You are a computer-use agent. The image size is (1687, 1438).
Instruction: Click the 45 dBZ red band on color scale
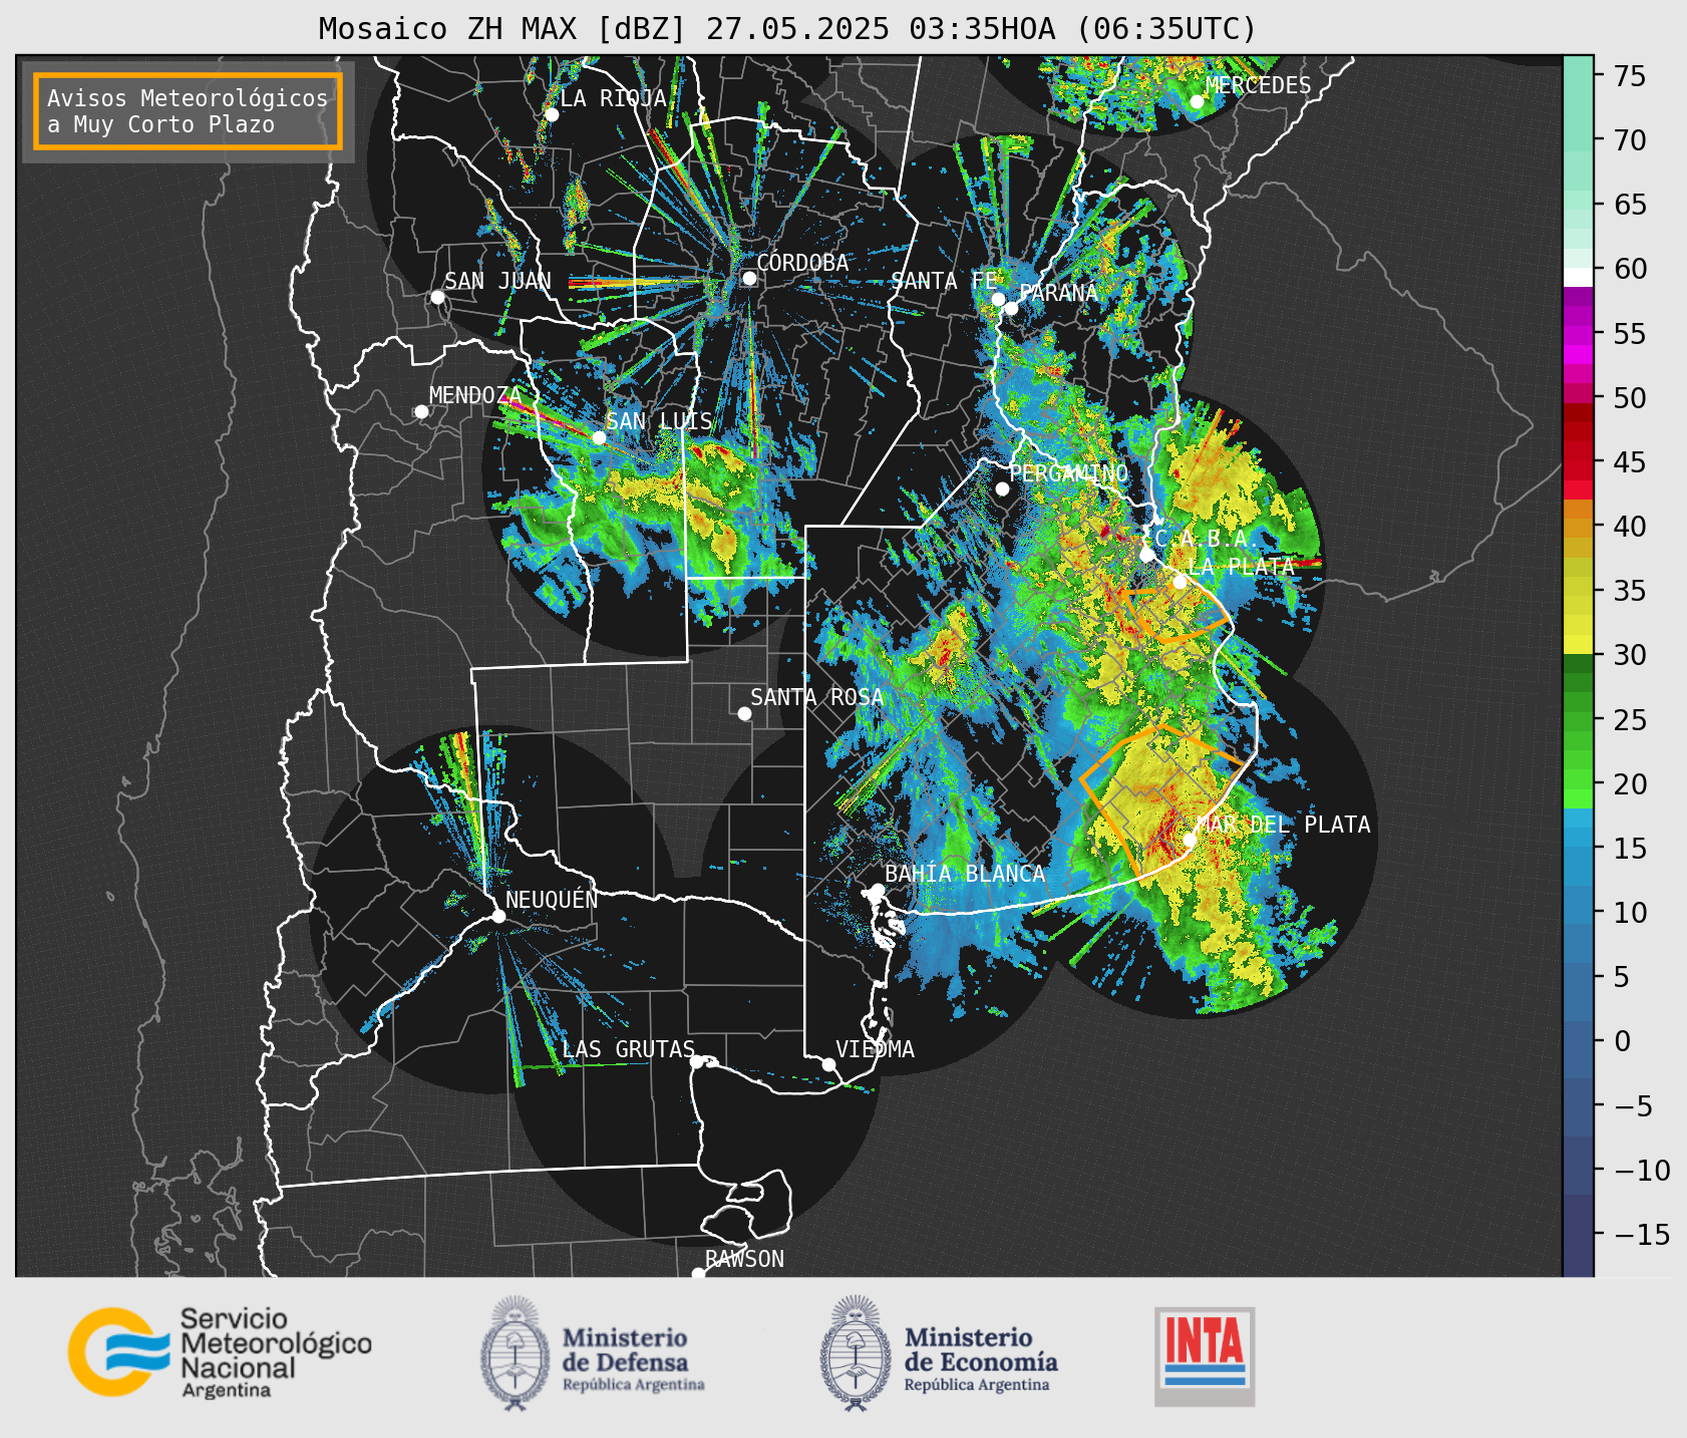[x=1578, y=461]
